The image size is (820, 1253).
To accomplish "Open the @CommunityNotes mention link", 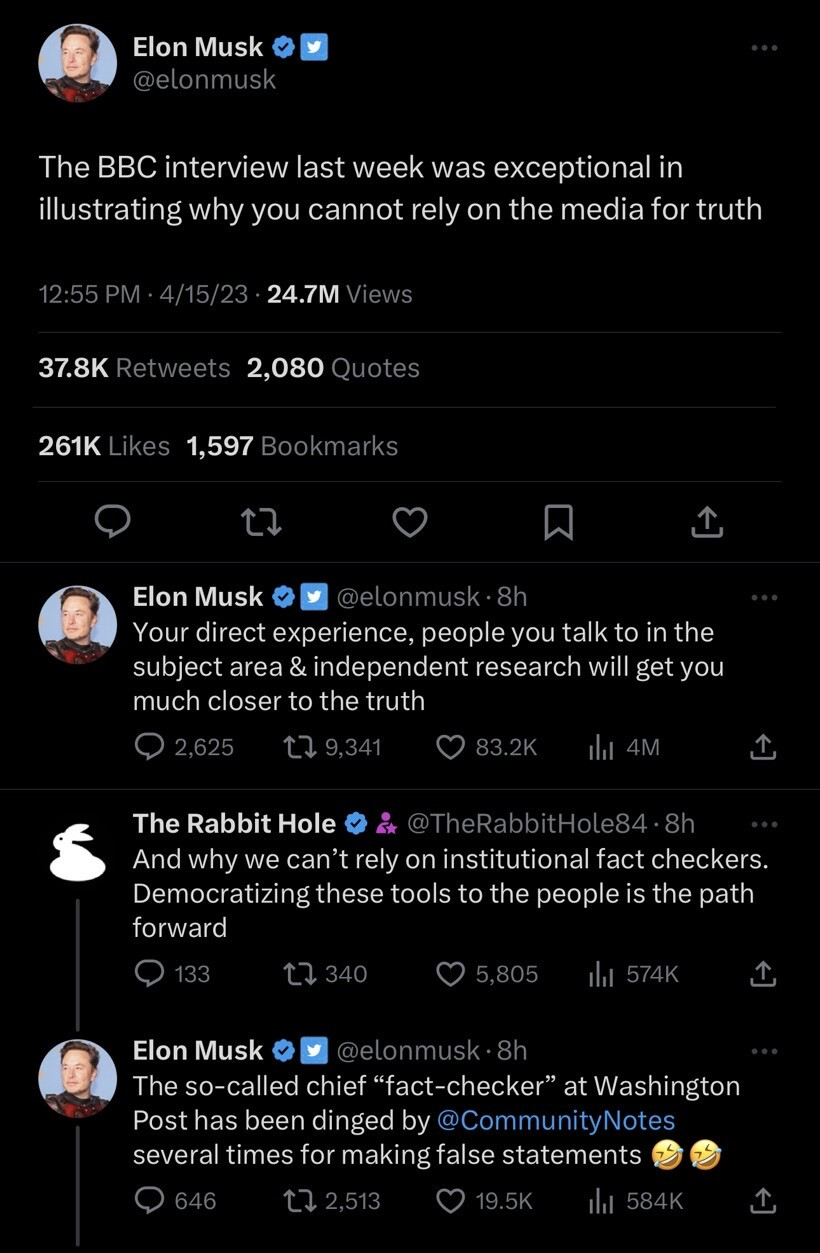I will coord(555,1120).
